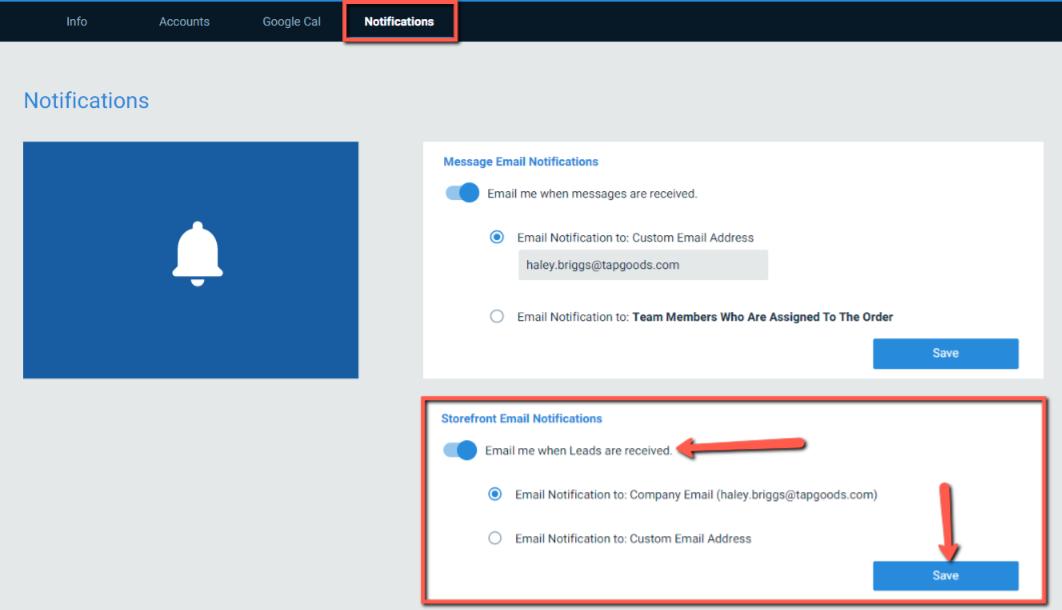Screen dimensions: 1062x610
Task: Toggle 'Email me when Leads are received'
Action: pyautogui.click(x=460, y=450)
